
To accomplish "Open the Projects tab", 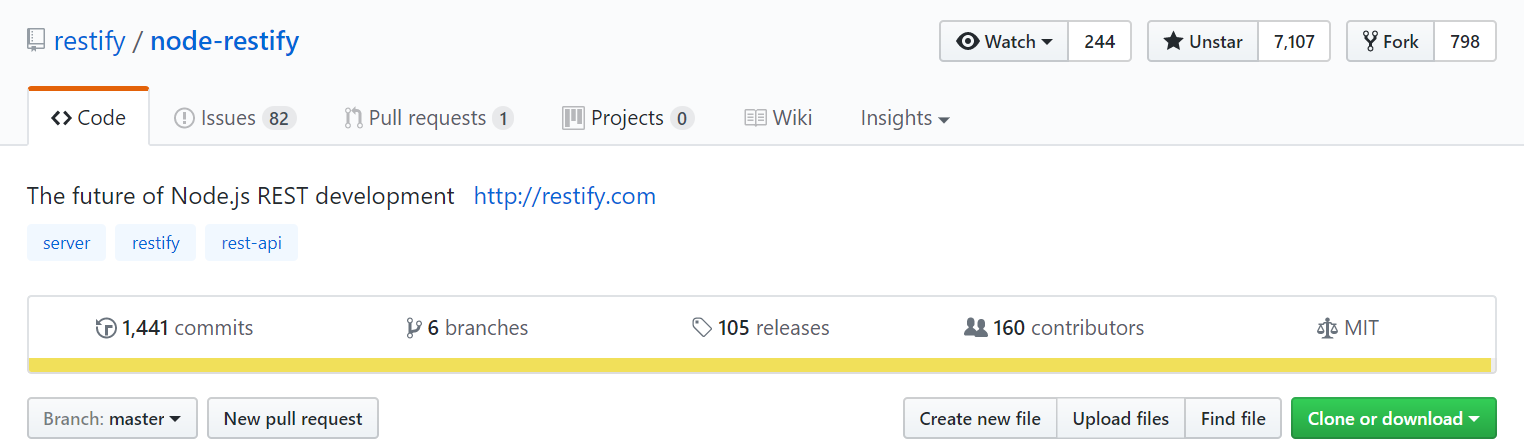I will (628, 118).
